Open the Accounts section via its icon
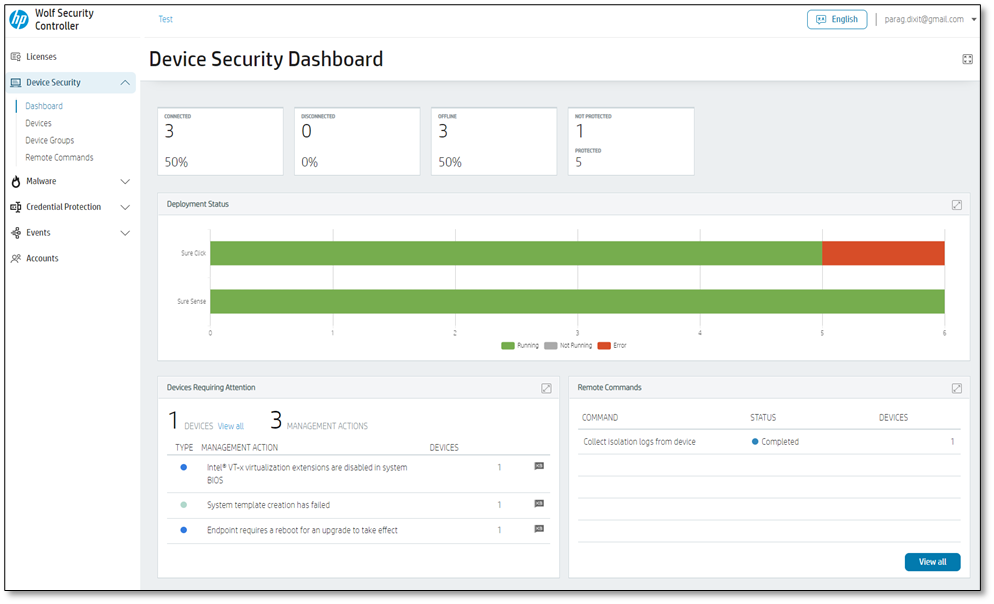The width and height of the screenshot is (994, 604). [x=15, y=258]
